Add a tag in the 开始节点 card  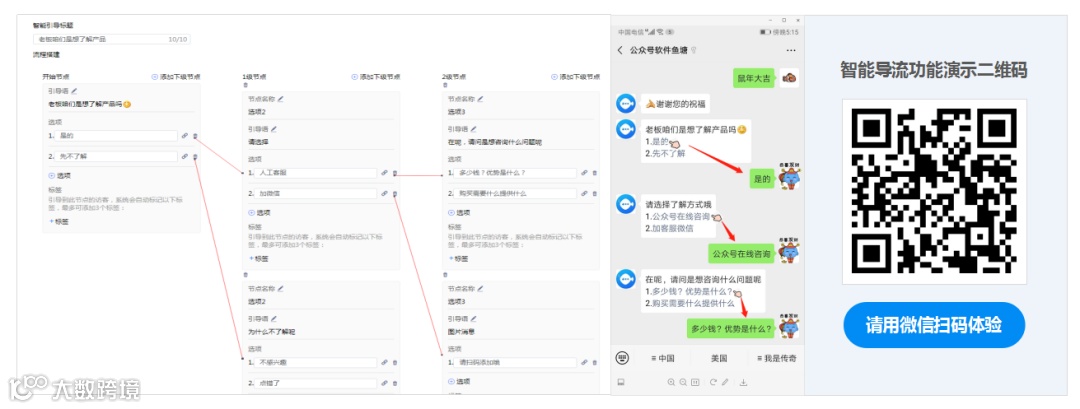(59, 222)
